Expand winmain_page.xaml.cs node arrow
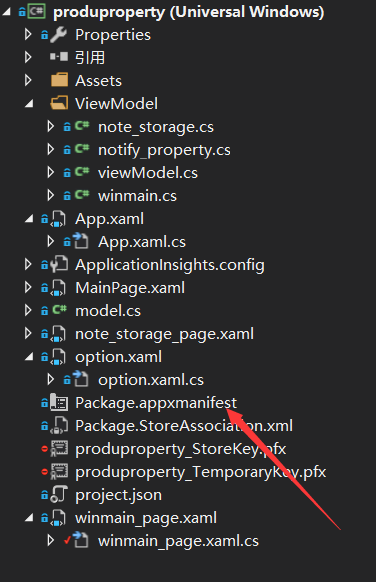The image size is (376, 582). [x=51, y=541]
